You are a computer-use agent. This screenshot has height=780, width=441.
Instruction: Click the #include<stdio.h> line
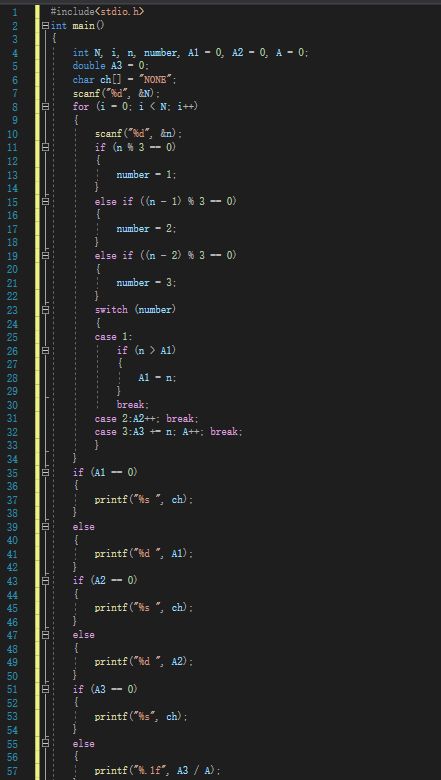pos(97,11)
